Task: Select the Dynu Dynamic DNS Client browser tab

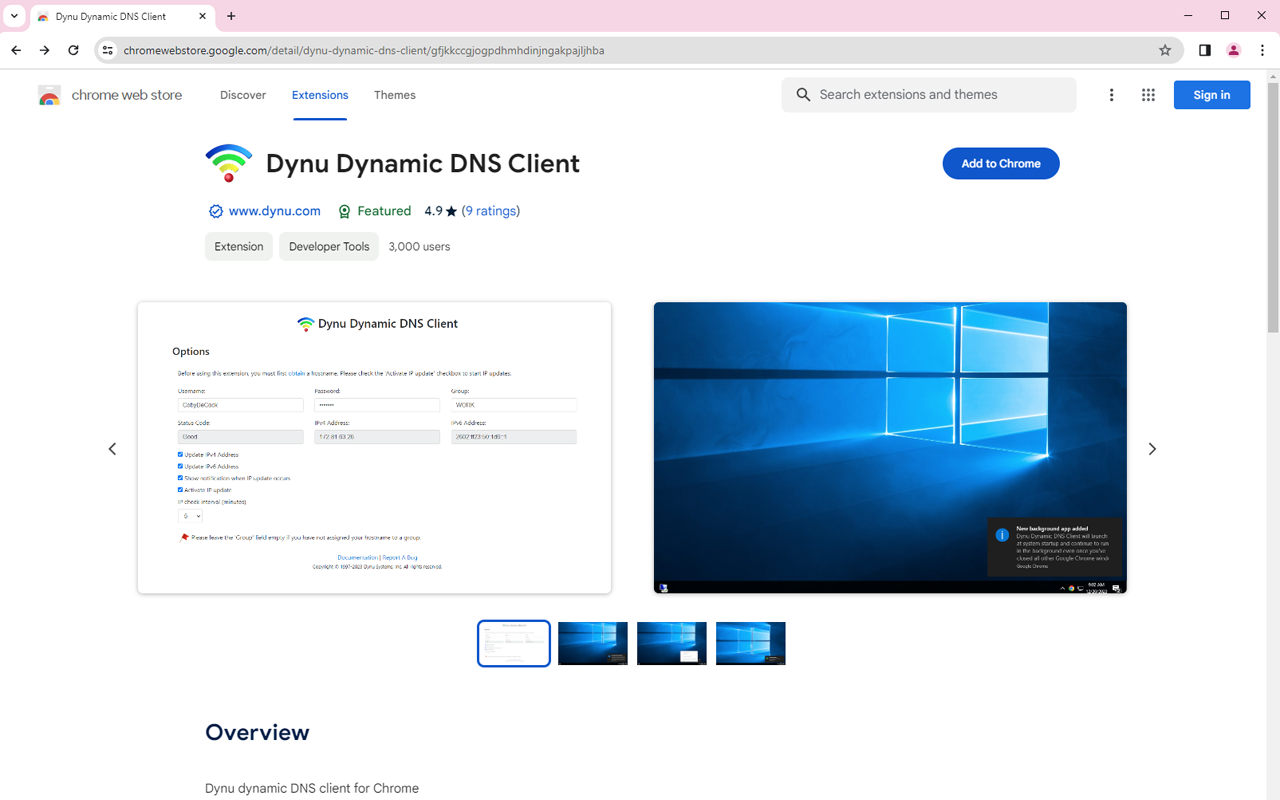Action: tap(122, 16)
